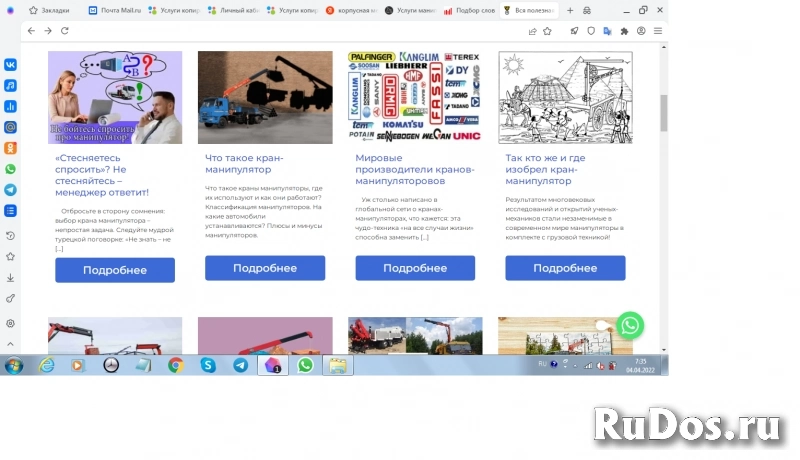The image size is (800, 460).
Task: Switch to the Подбор слов tab
Action: (x=466, y=10)
